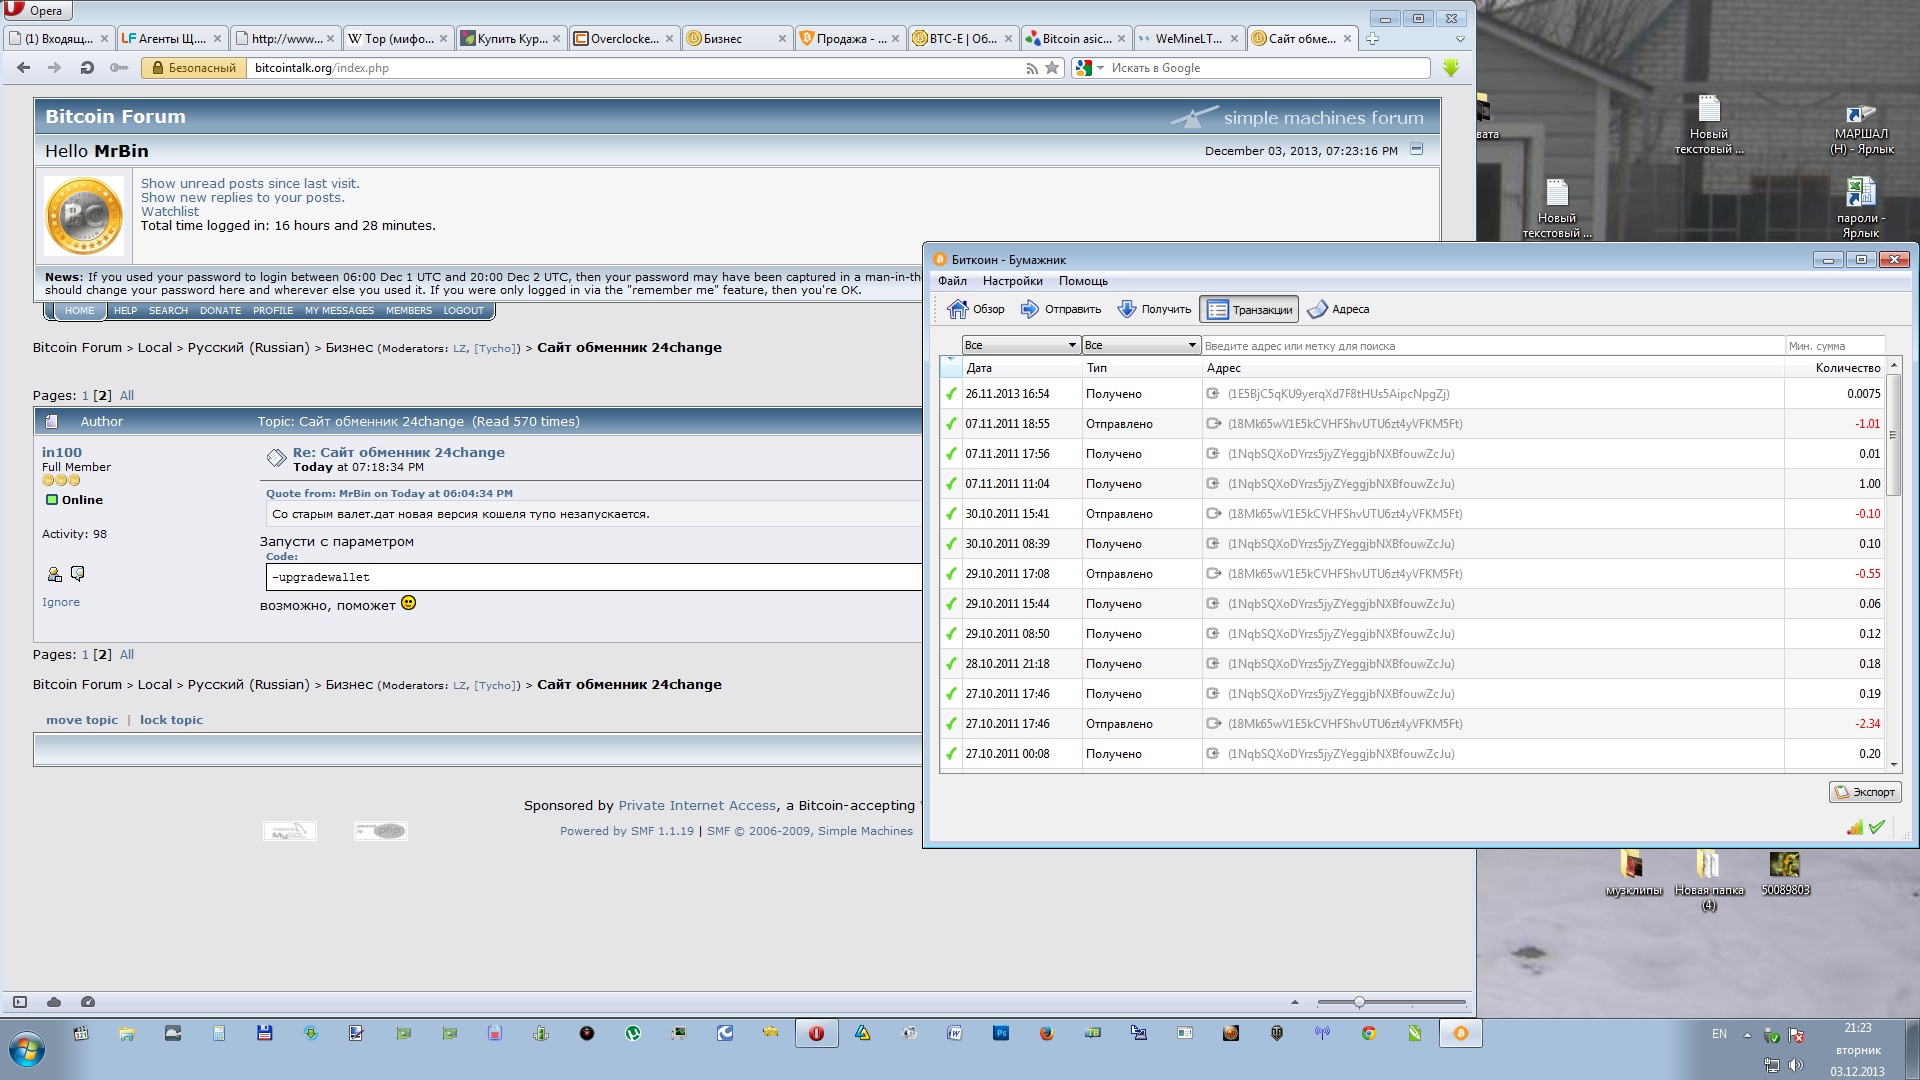
Task: Open the Opera tab list dropdown arrow
Action: (1460, 39)
